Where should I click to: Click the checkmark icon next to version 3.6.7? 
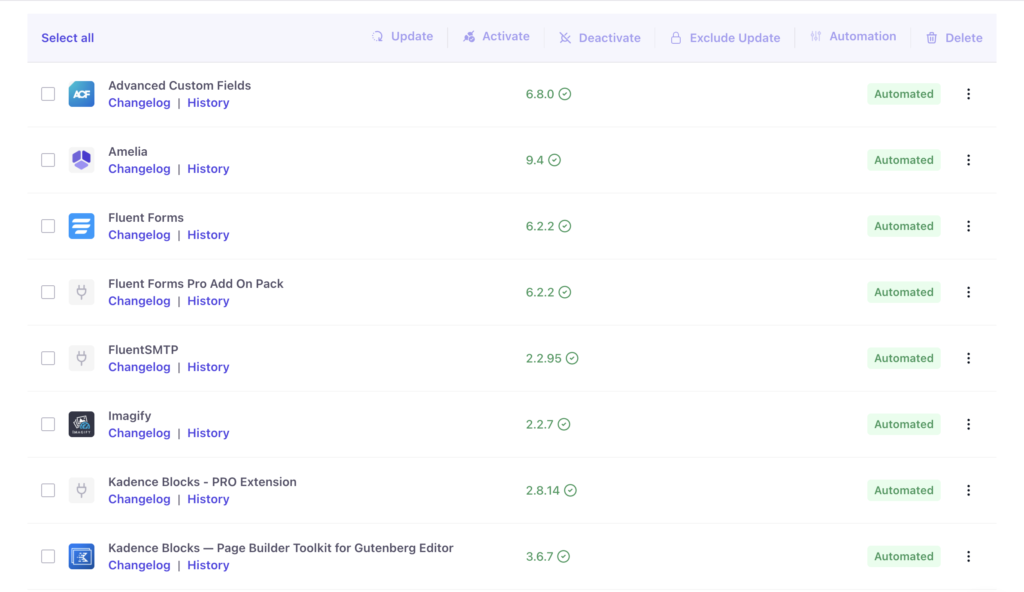tap(564, 556)
